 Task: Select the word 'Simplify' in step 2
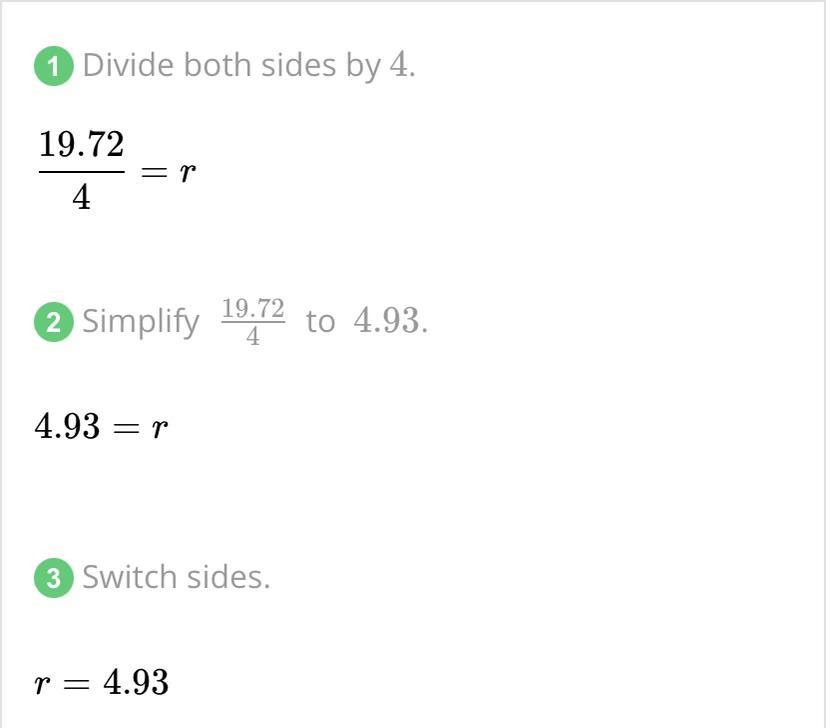pyautogui.click(x=141, y=322)
